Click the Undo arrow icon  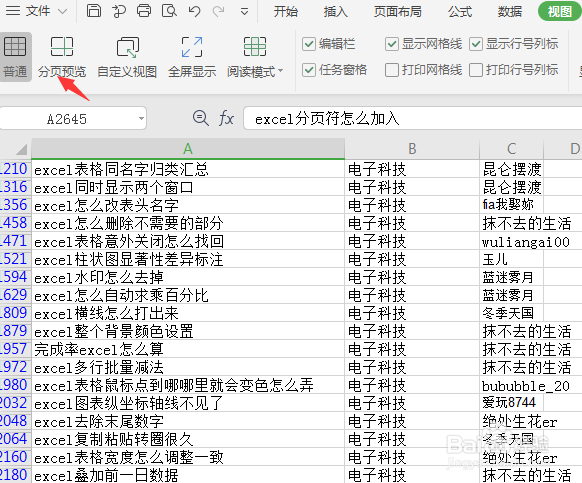(x=194, y=11)
